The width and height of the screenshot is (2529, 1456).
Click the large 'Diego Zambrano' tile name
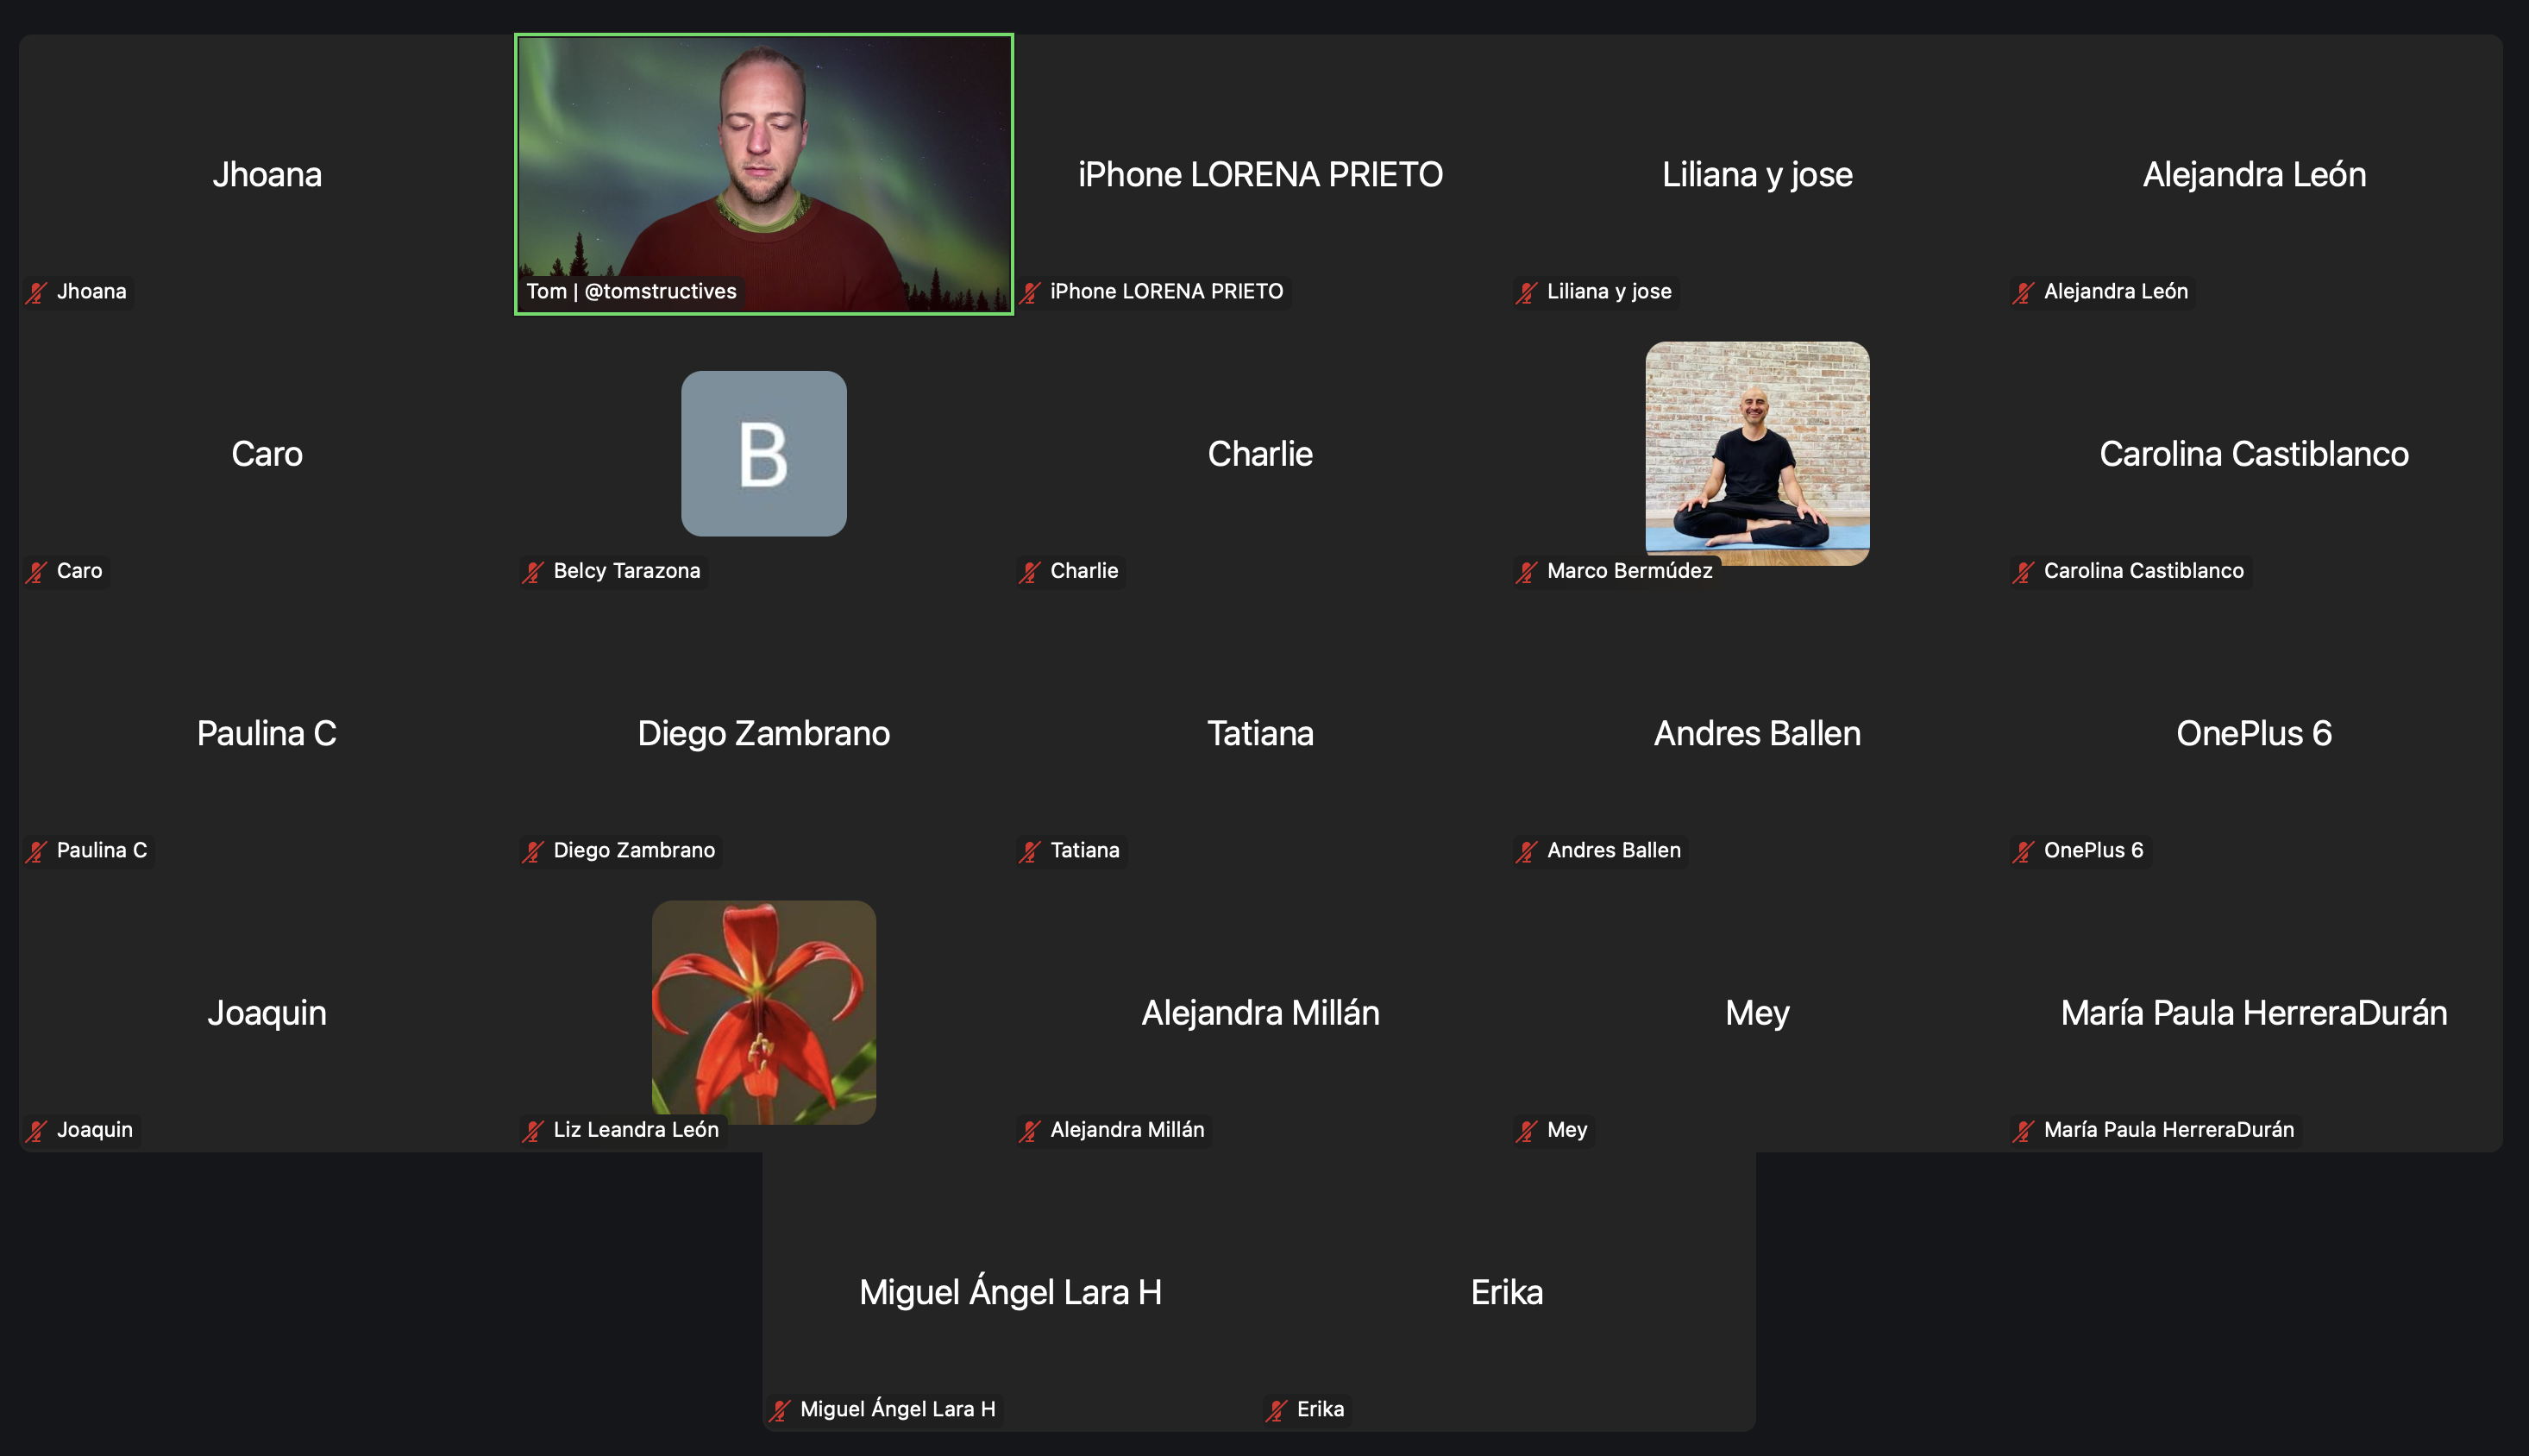tap(764, 733)
